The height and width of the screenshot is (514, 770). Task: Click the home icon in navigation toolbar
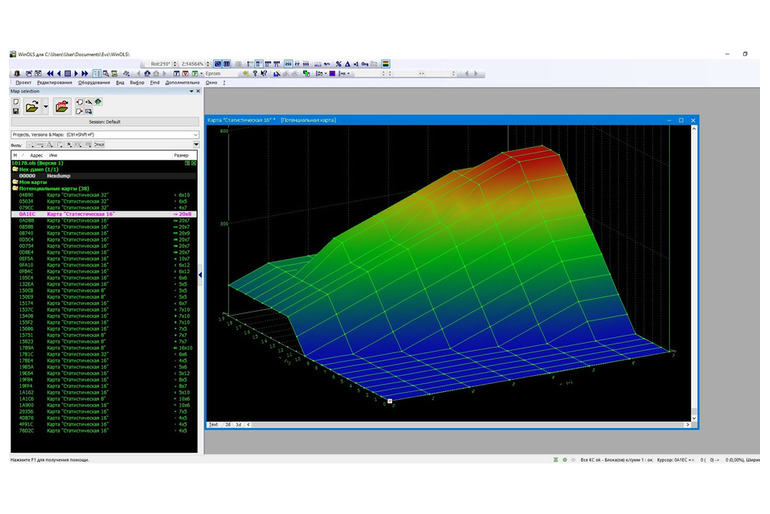tap(147, 73)
